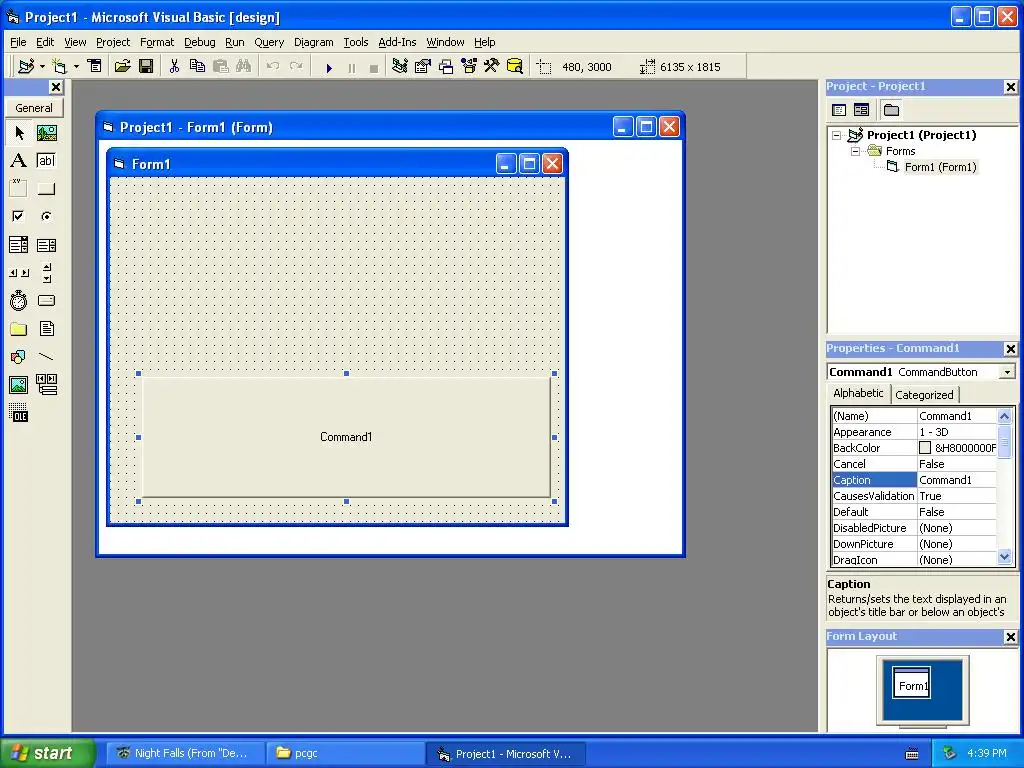Select the CommandButton control in the toolbox
The height and width of the screenshot is (768, 1024).
coord(46,189)
